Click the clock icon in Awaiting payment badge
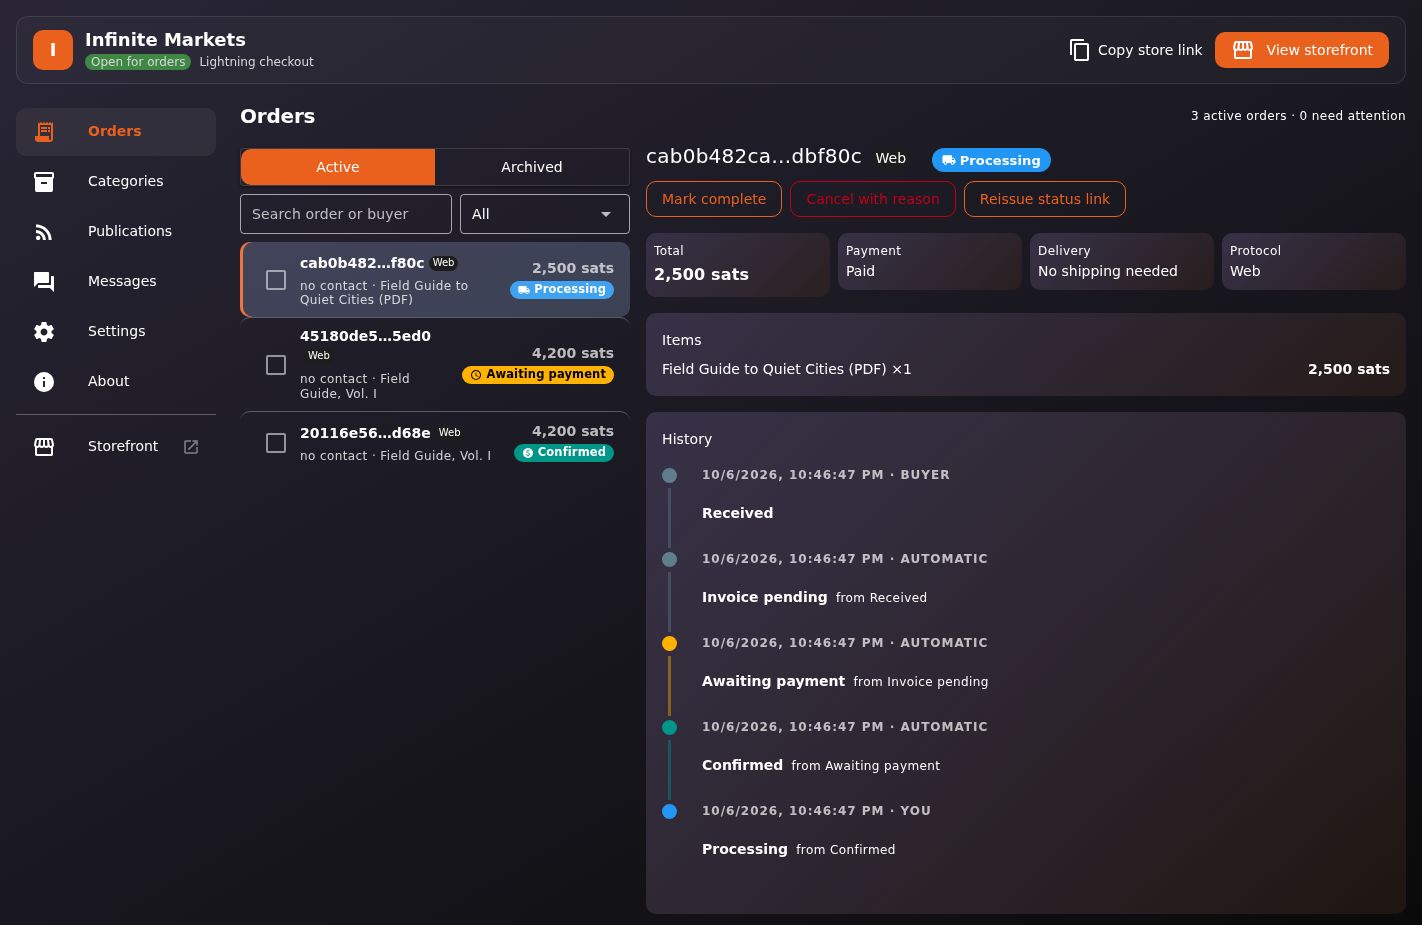 [476, 375]
